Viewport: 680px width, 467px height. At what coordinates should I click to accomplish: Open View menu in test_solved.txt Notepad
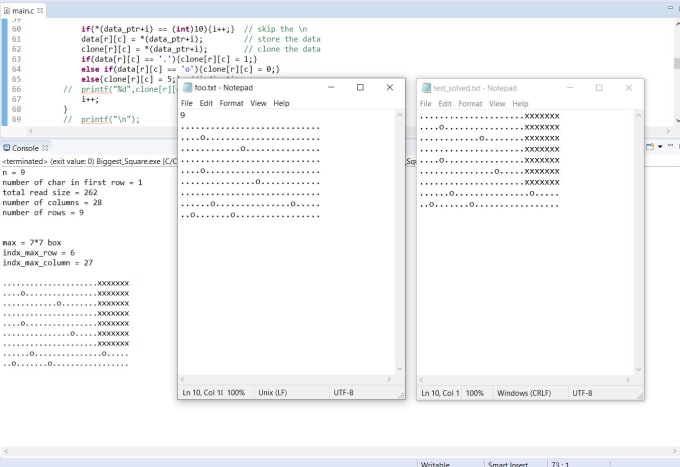pos(497,104)
